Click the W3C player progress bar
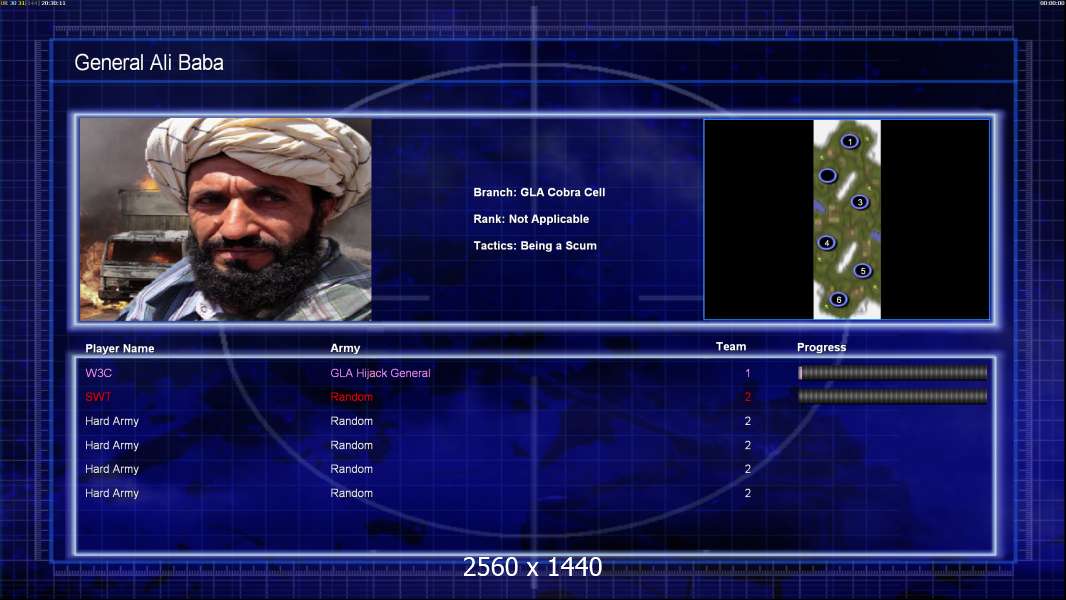The height and width of the screenshot is (600, 1066). (x=892, y=373)
